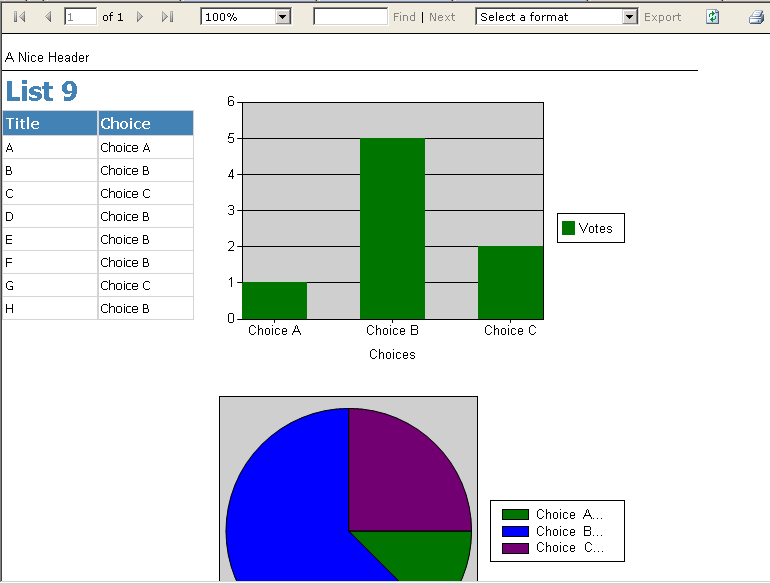770x585 pixels.
Task: Click the 'Choices' axis title
Action: coord(392,354)
